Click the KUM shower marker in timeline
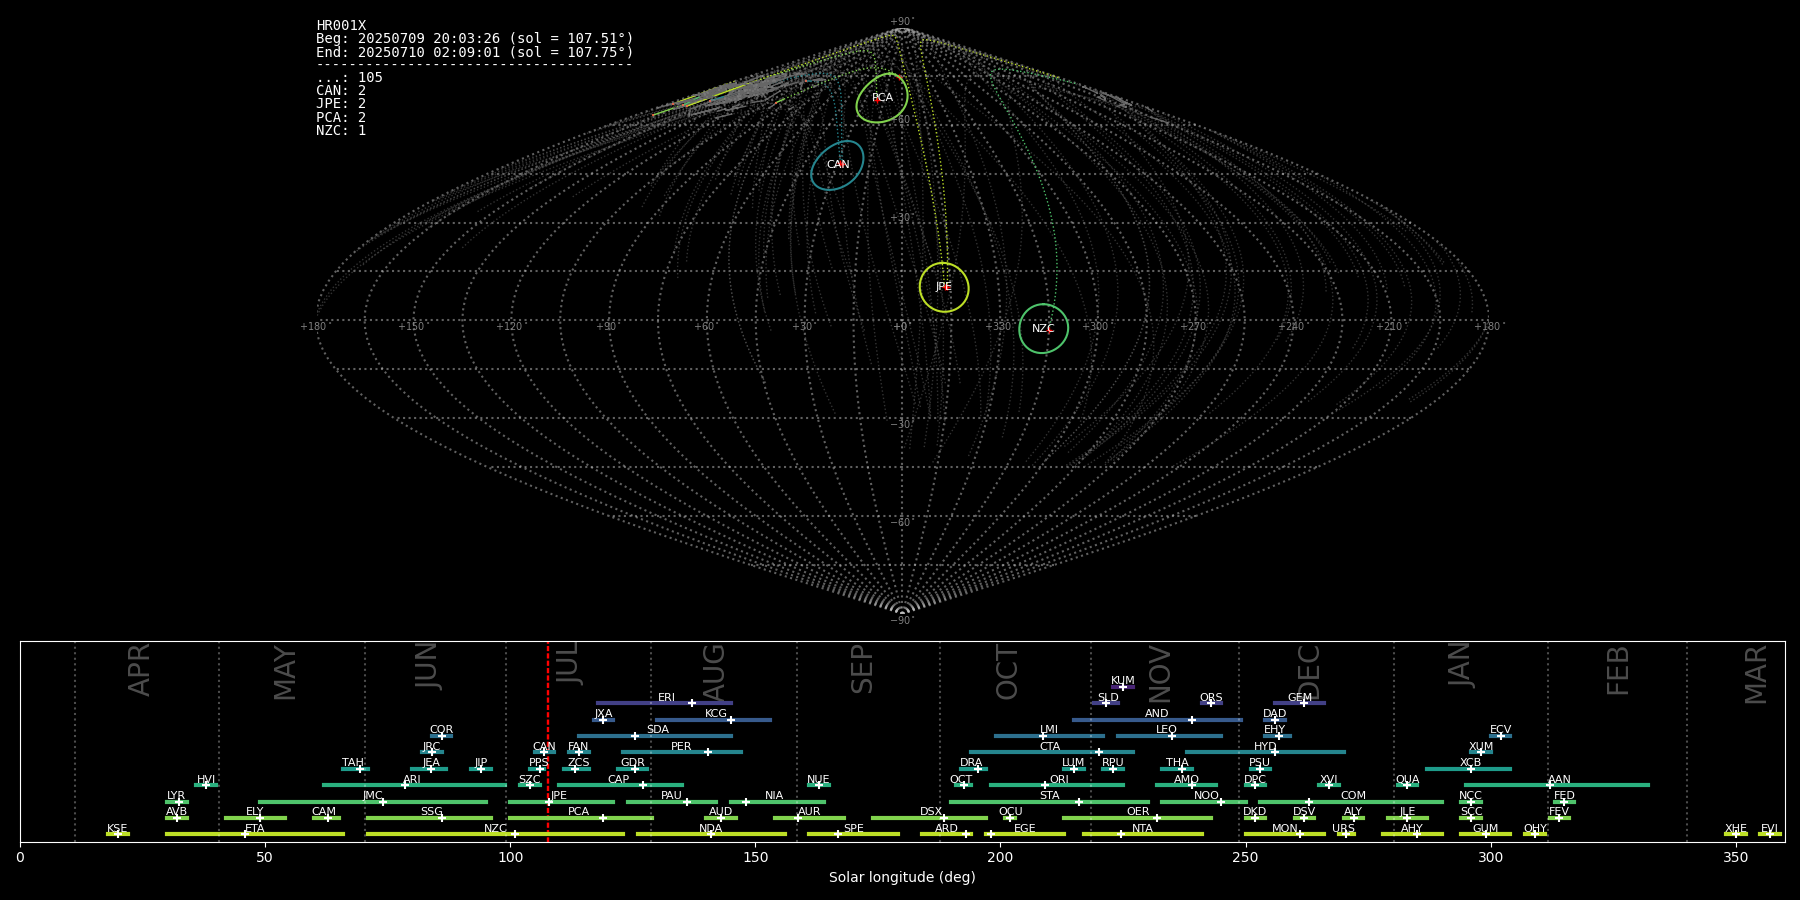Viewport: 1800px width, 900px height. pos(1123,687)
